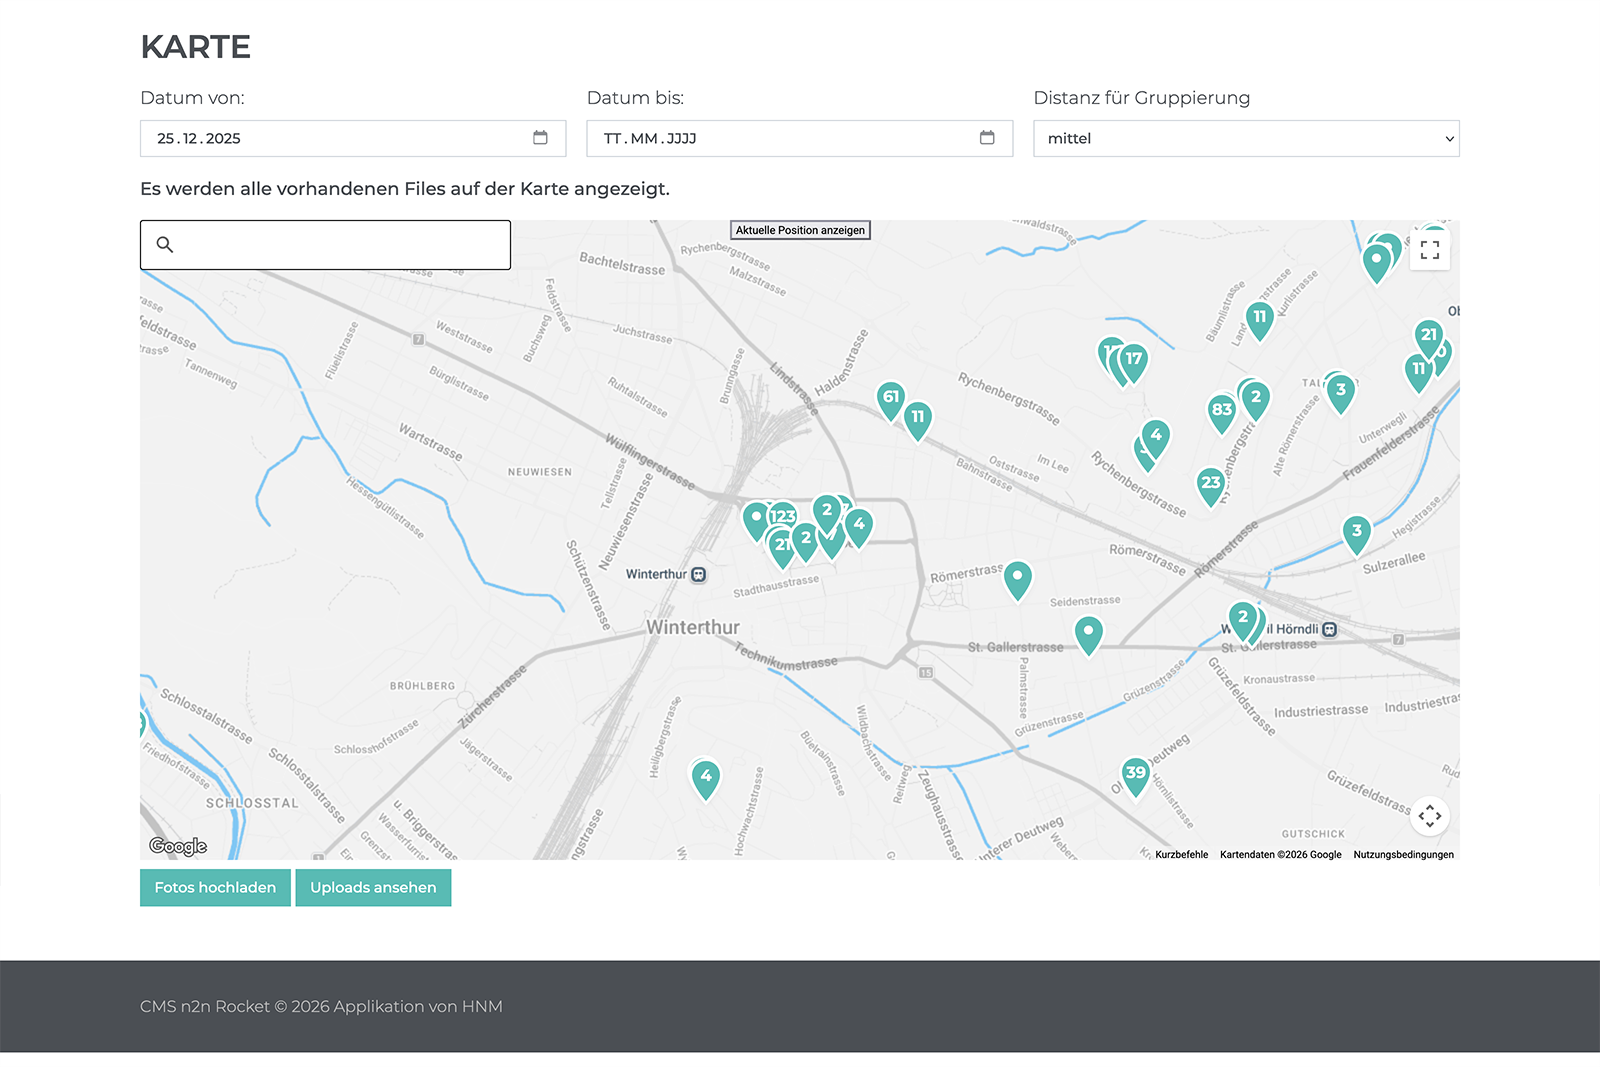Open the Kurzbefehle map shortcuts
The width and height of the screenshot is (1600, 1067).
coord(1181,855)
